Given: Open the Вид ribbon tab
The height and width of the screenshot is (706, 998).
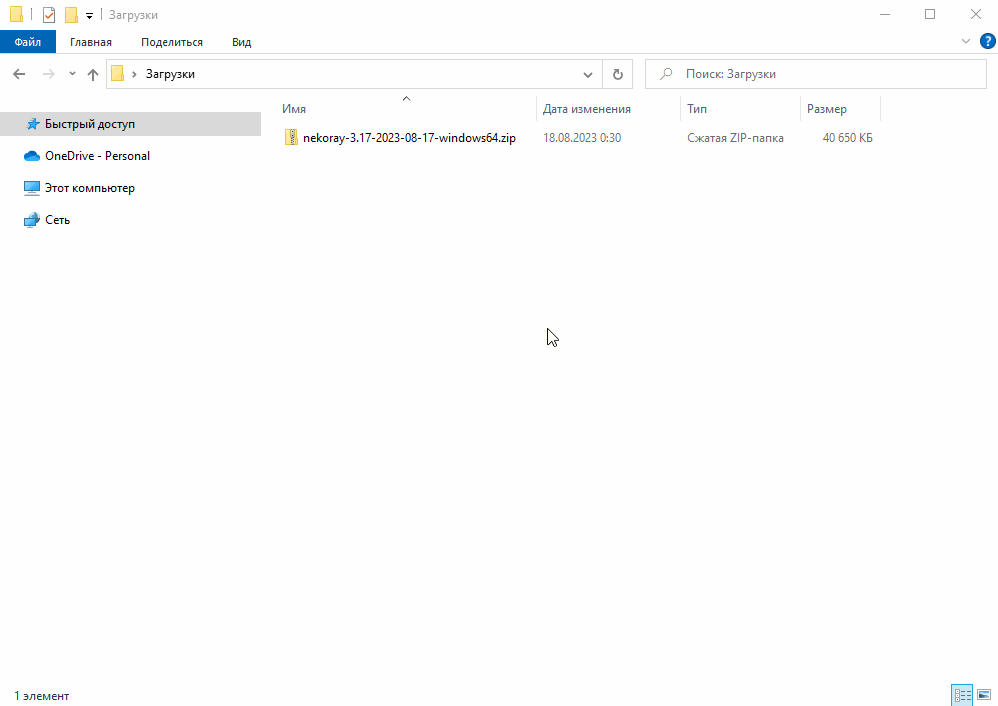Looking at the screenshot, I should coord(242,42).
